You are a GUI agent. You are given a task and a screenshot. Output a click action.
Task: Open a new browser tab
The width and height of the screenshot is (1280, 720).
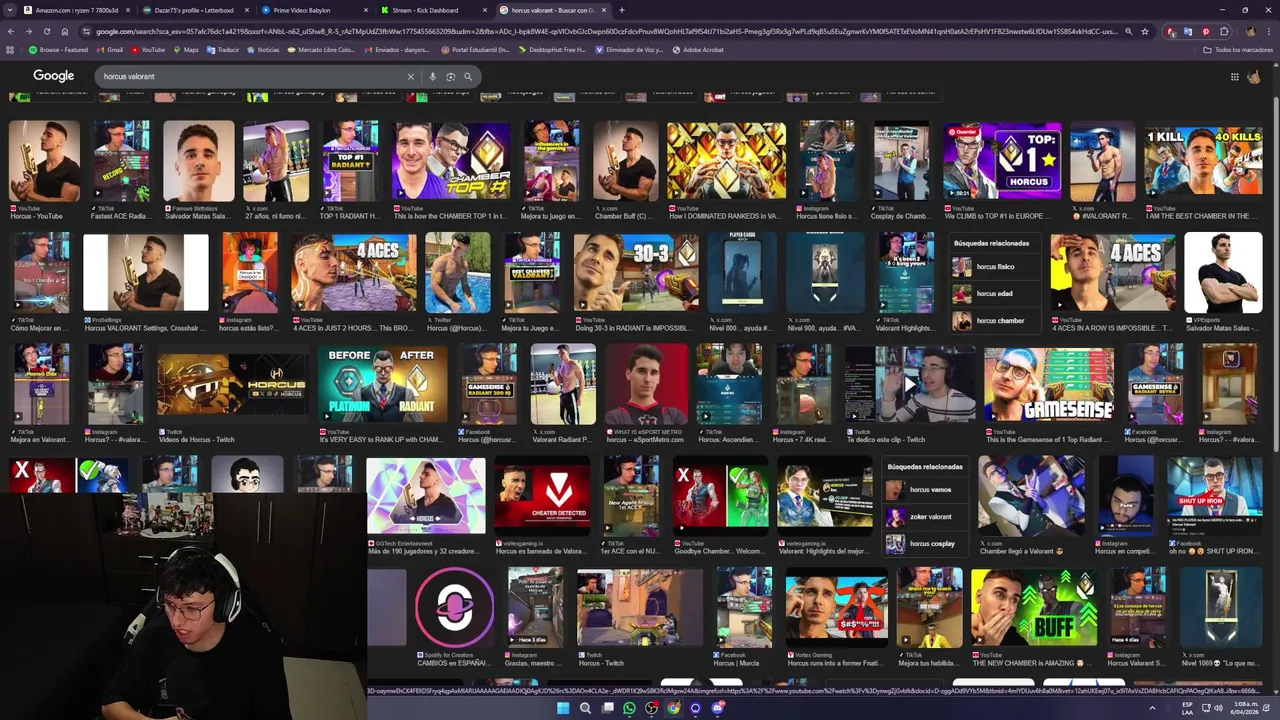point(622,10)
